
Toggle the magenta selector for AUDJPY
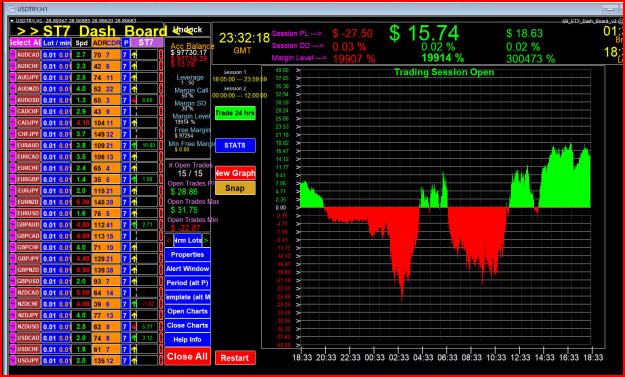coord(12,77)
